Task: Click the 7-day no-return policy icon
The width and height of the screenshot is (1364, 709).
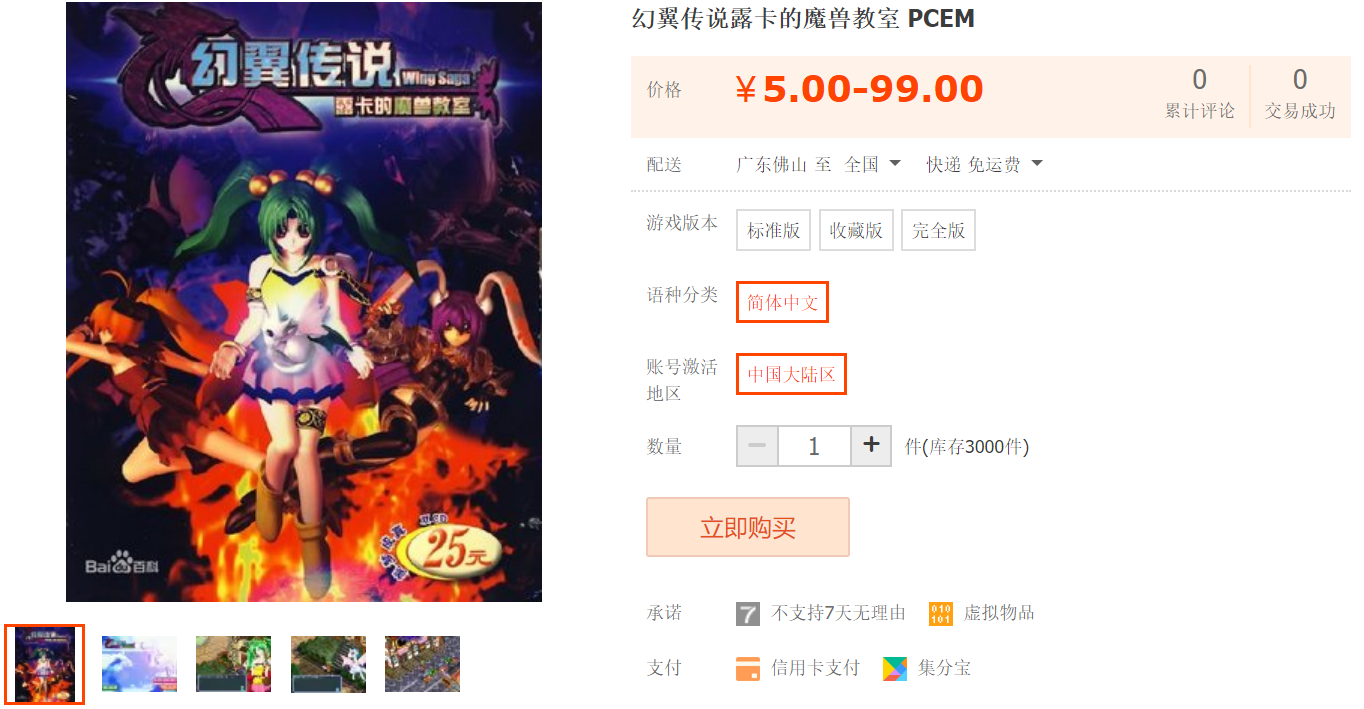Action: click(747, 614)
